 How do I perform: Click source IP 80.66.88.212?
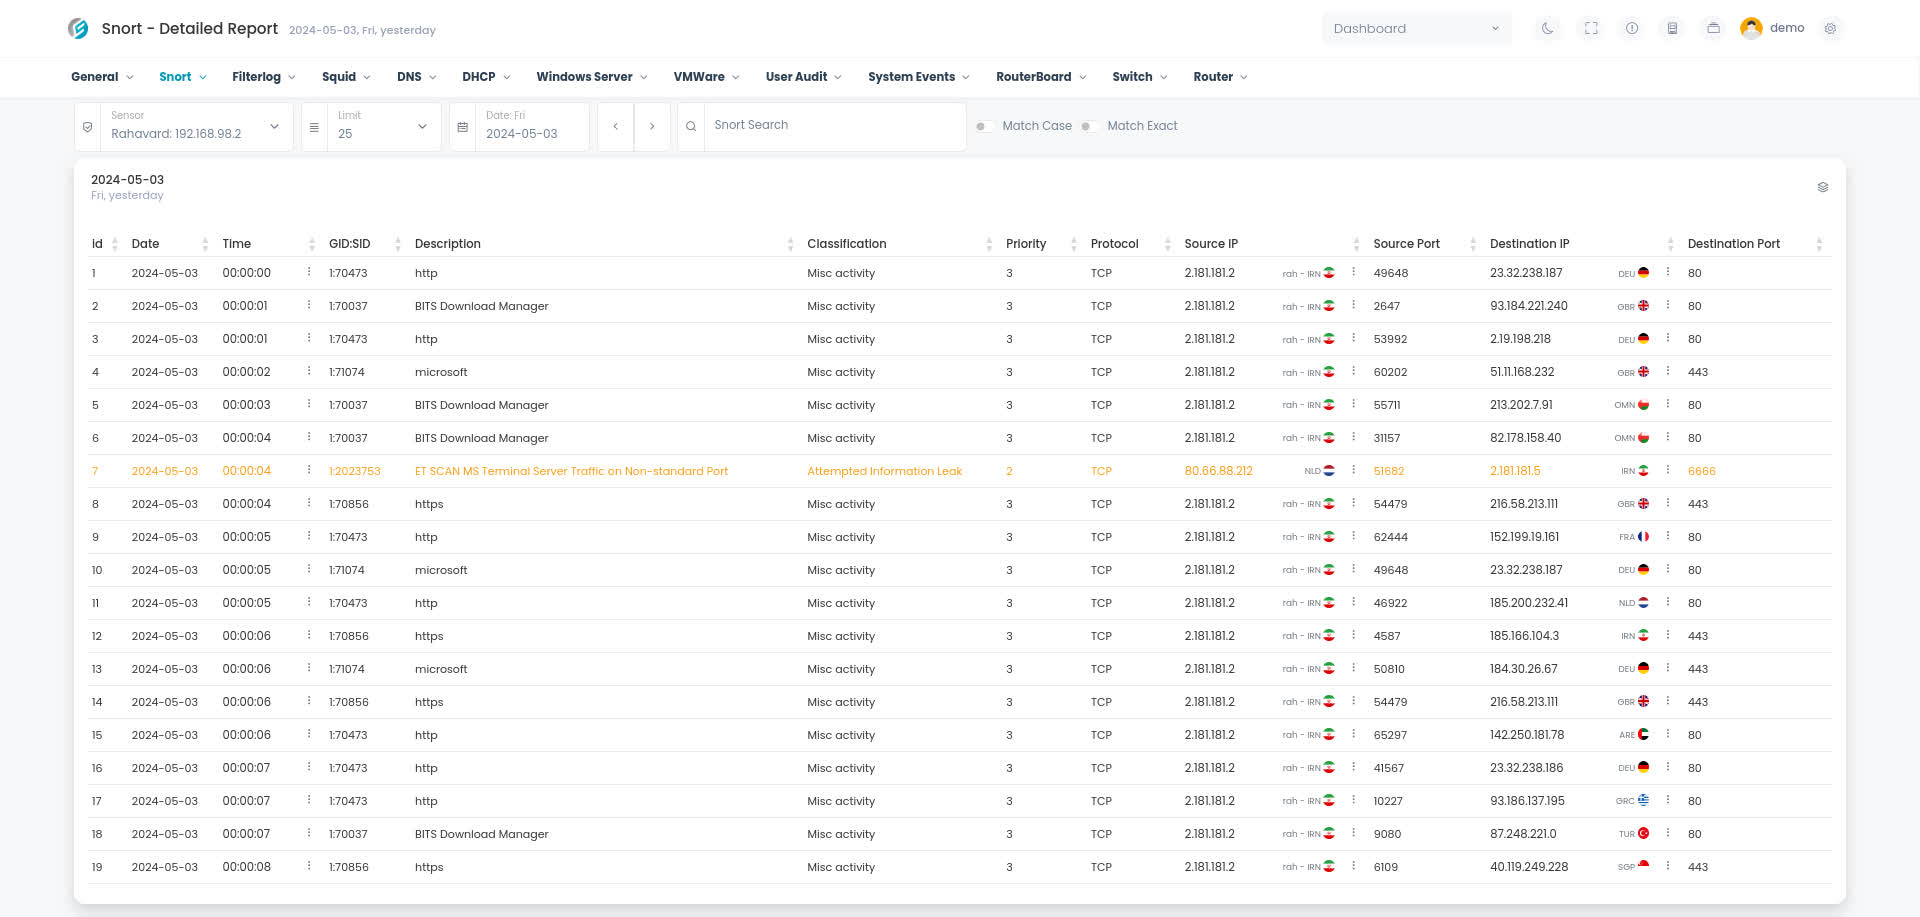1218,471
